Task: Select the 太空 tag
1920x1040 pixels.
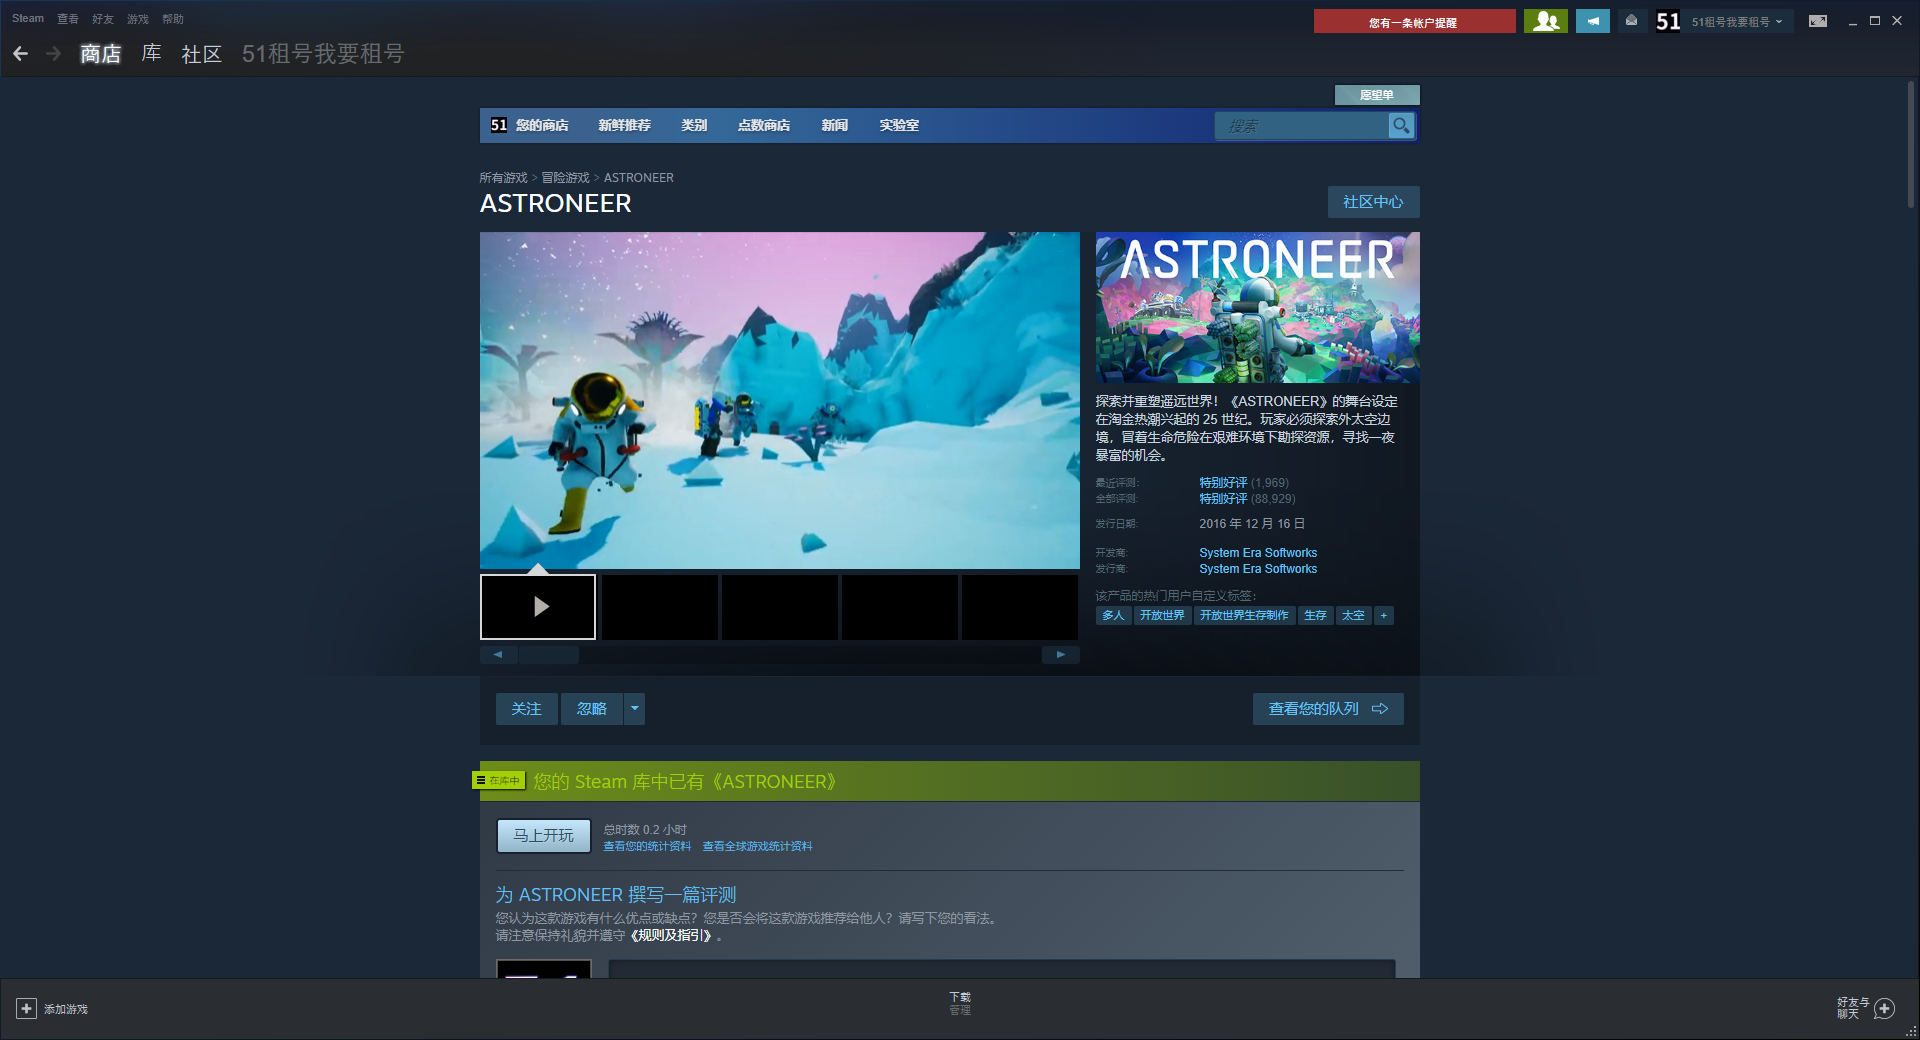Action: point(1353,616)
